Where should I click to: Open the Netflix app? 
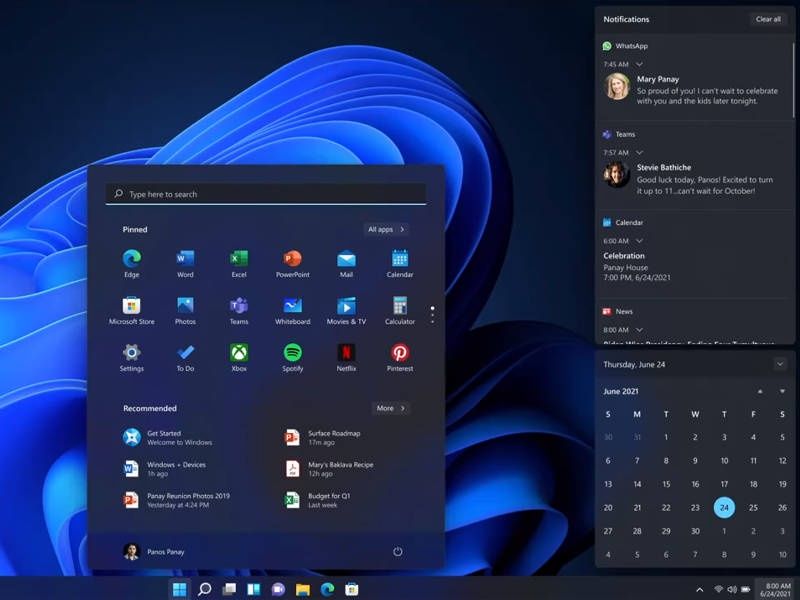click(346, 357)
